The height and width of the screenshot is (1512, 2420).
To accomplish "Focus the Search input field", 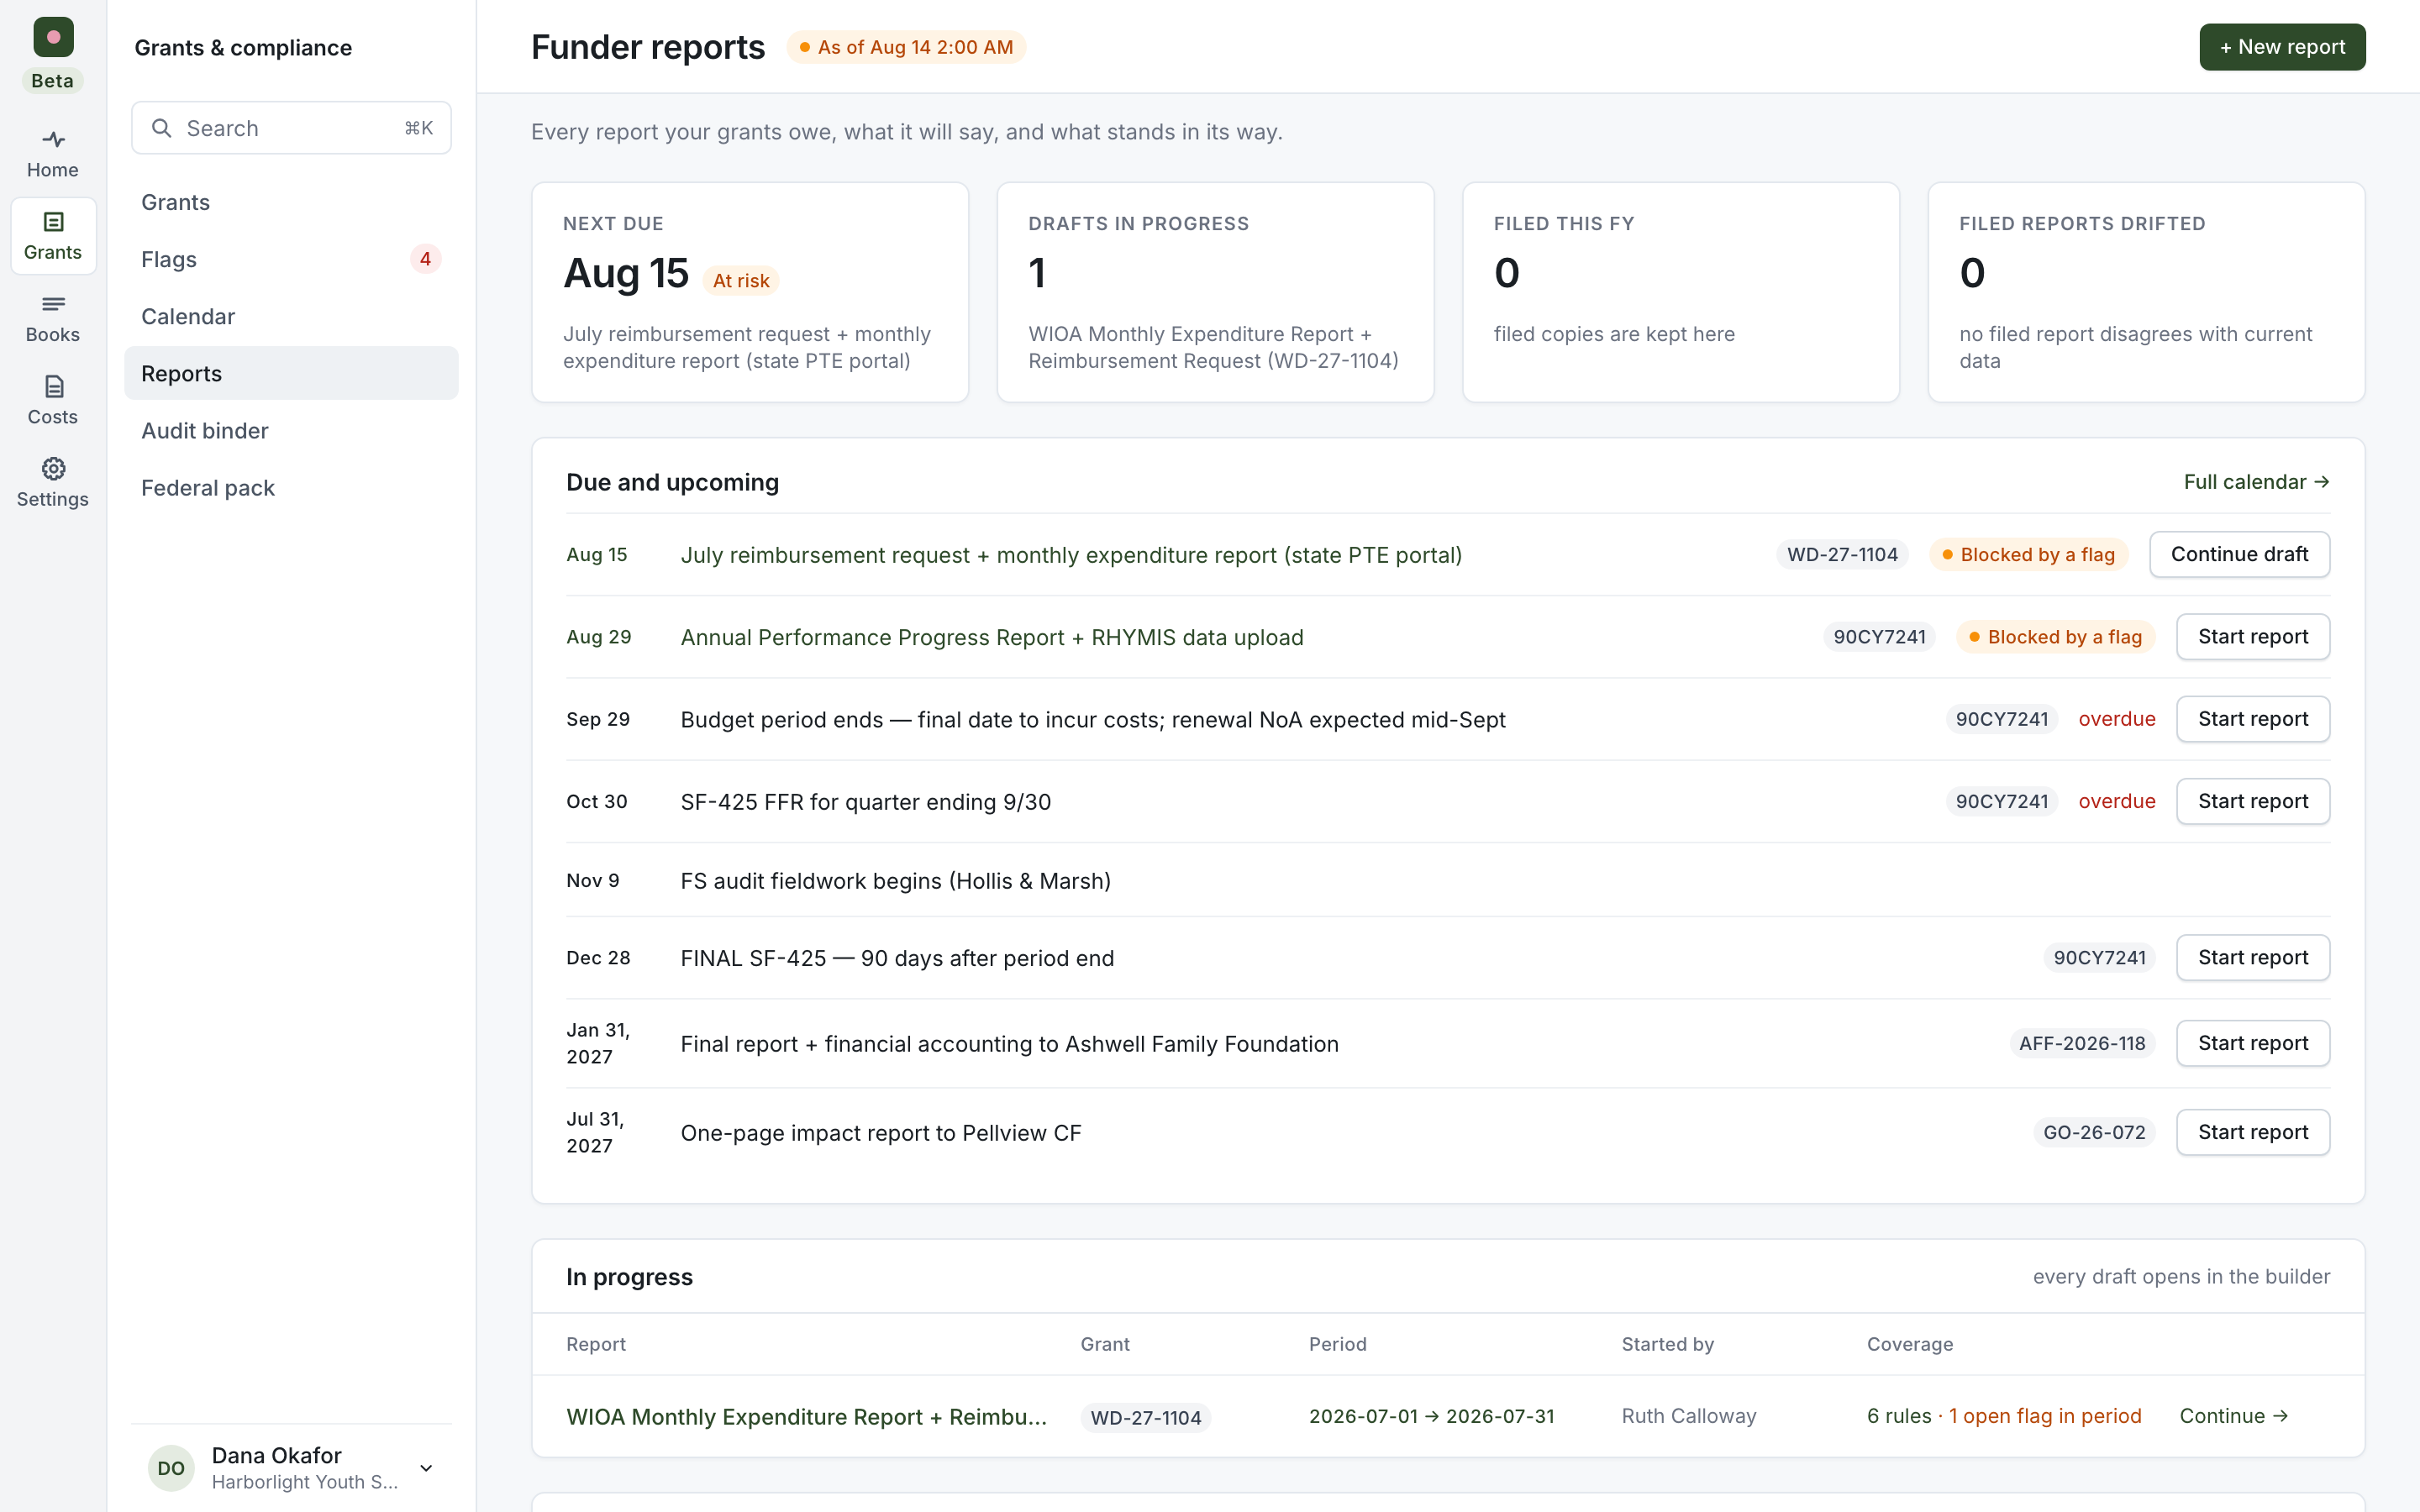I will 291,128.
